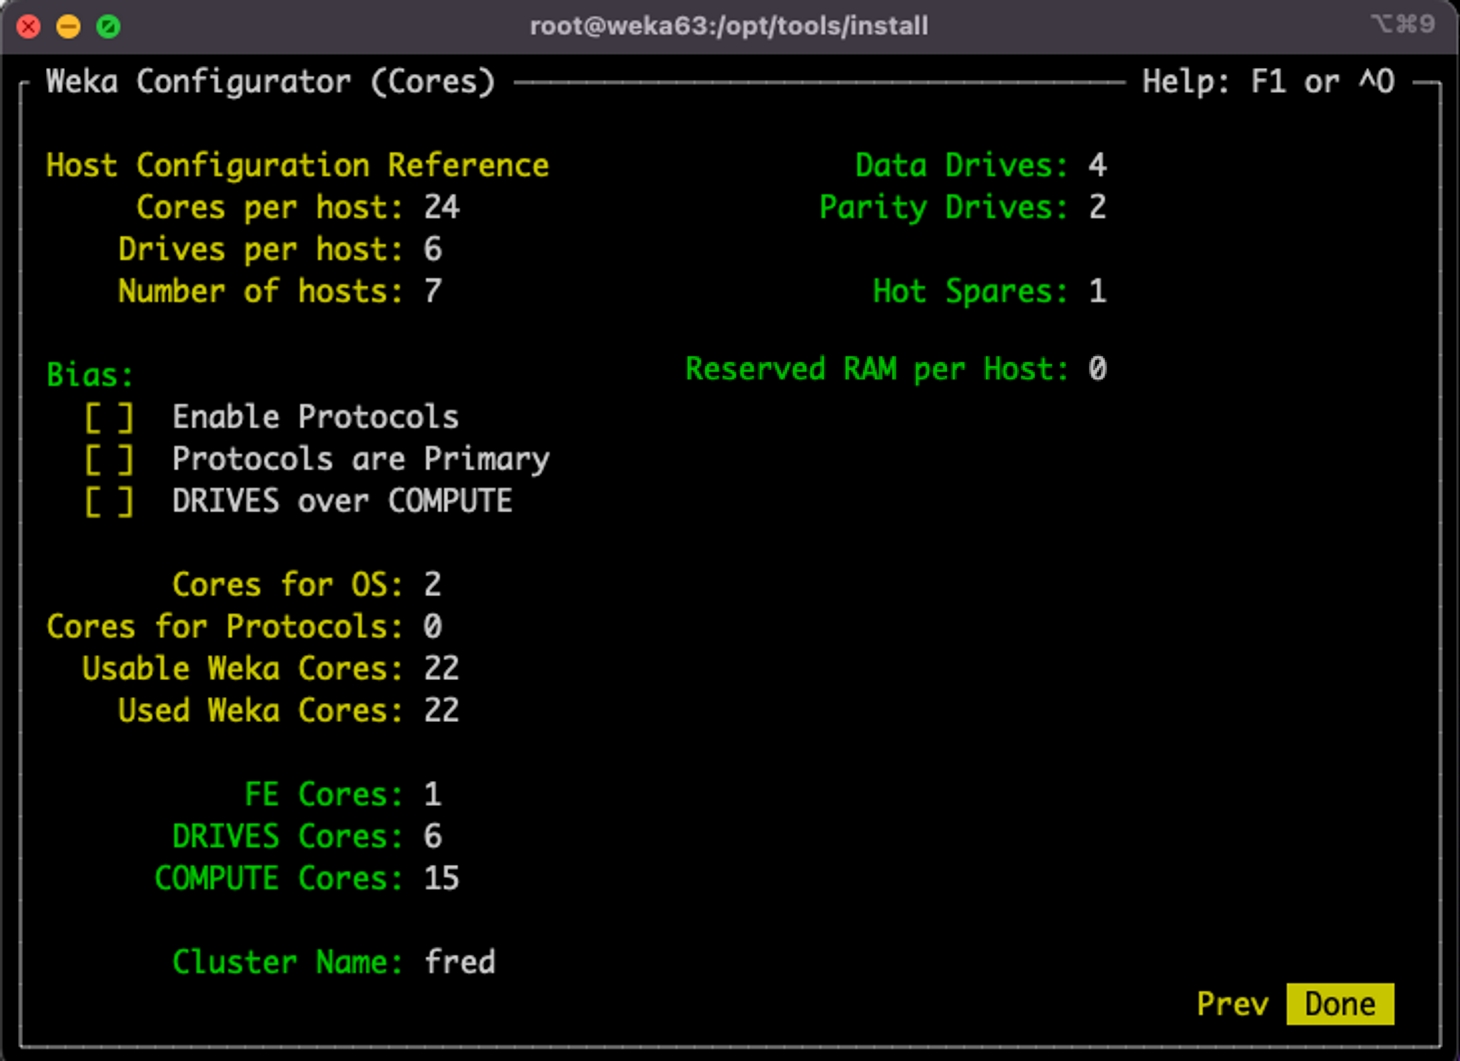Click the red close window button
This screenshot has height=1061, width=1460.
(x=29, y=26)
